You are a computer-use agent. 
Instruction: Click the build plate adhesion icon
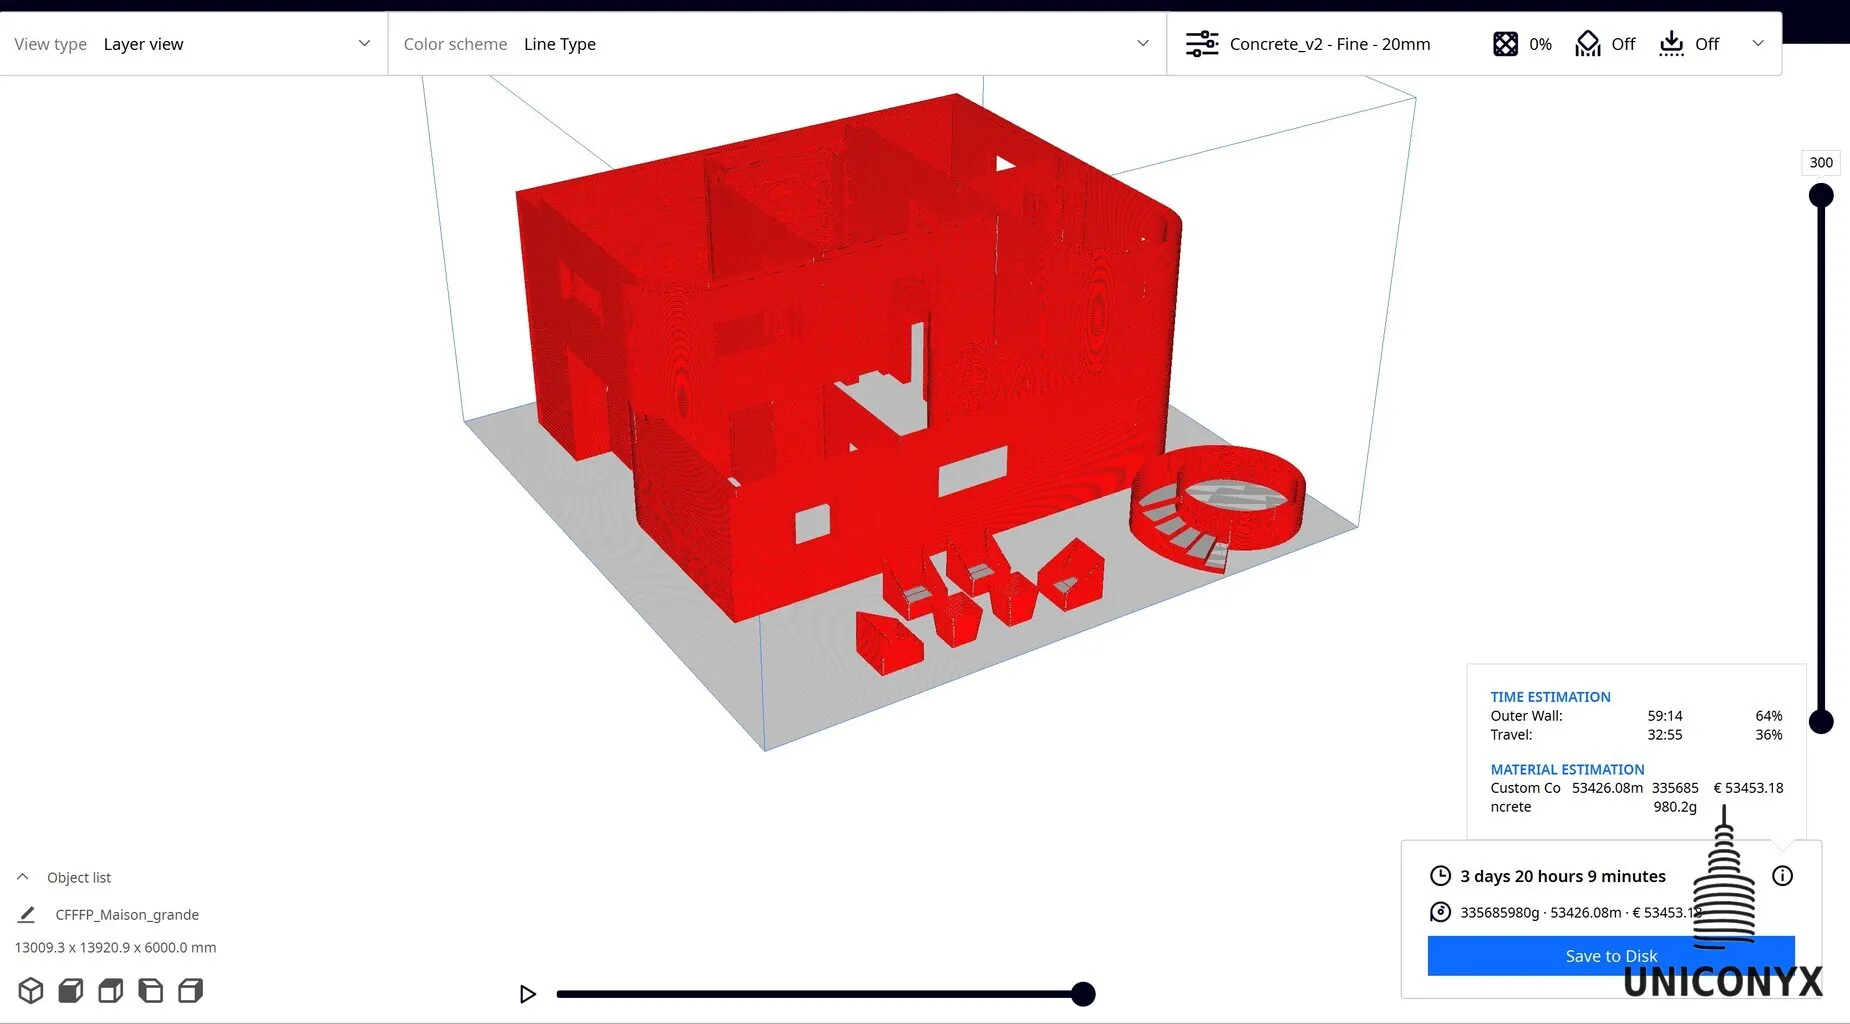pos(1671,43)
